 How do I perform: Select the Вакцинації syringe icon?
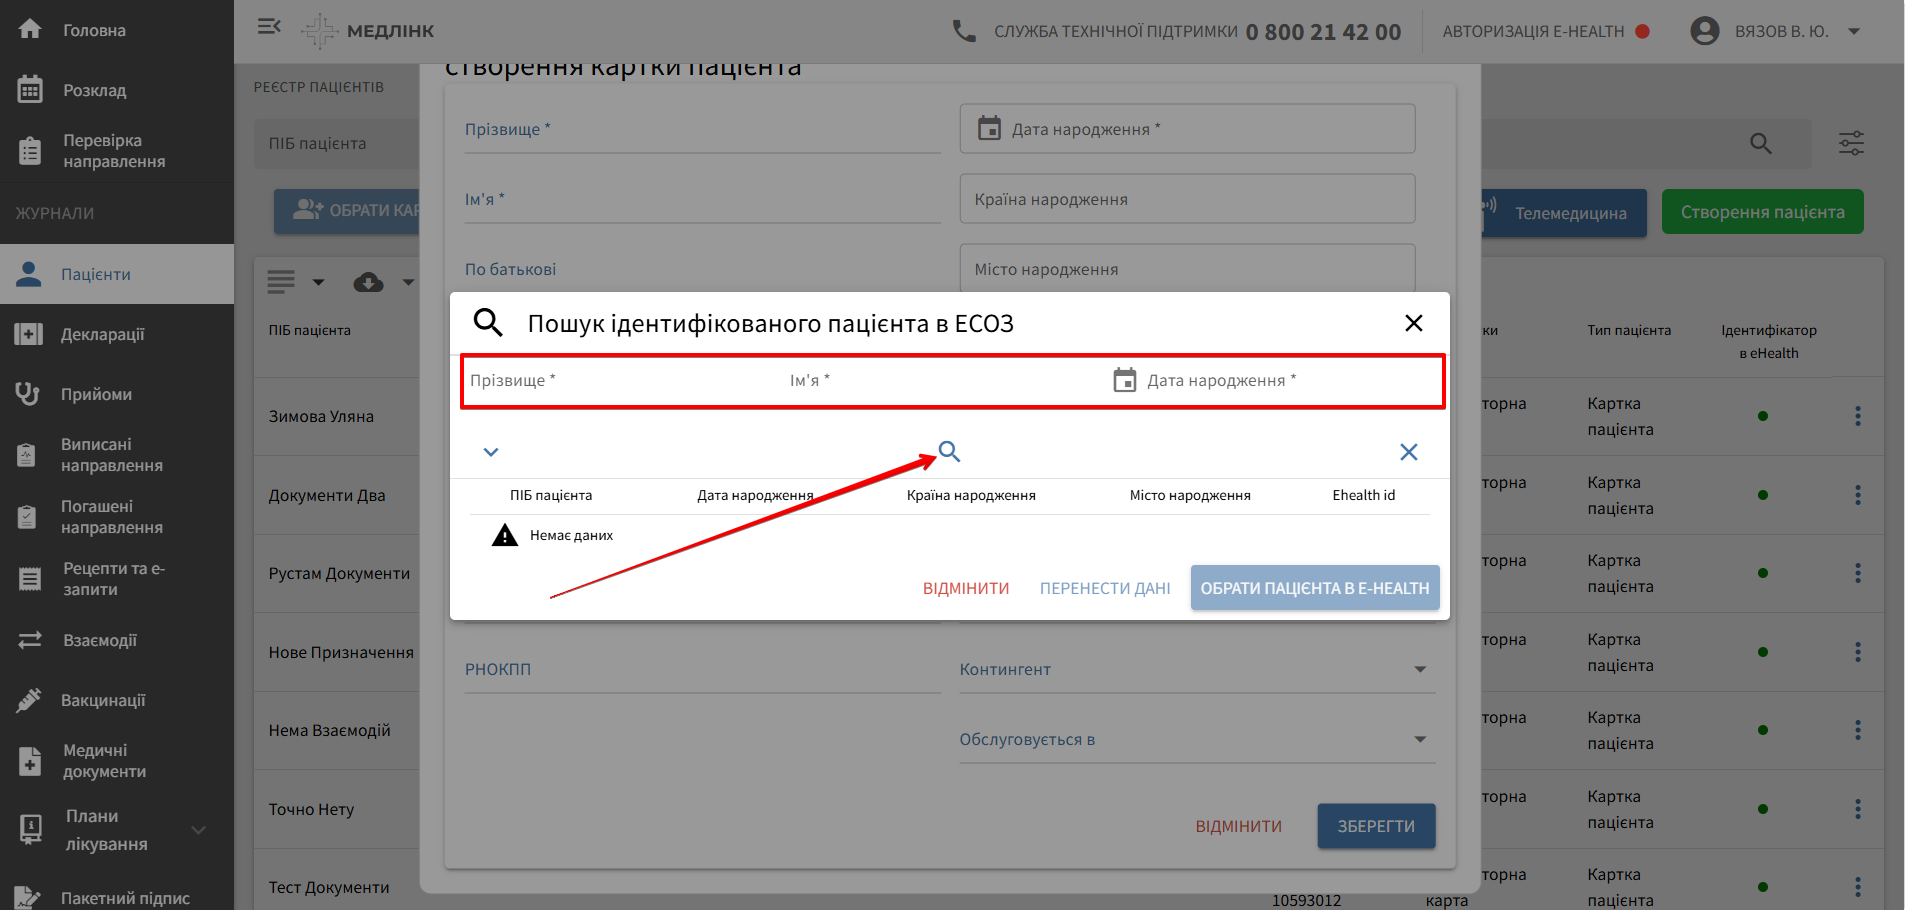pyautogui.click(x=103, y=699)
